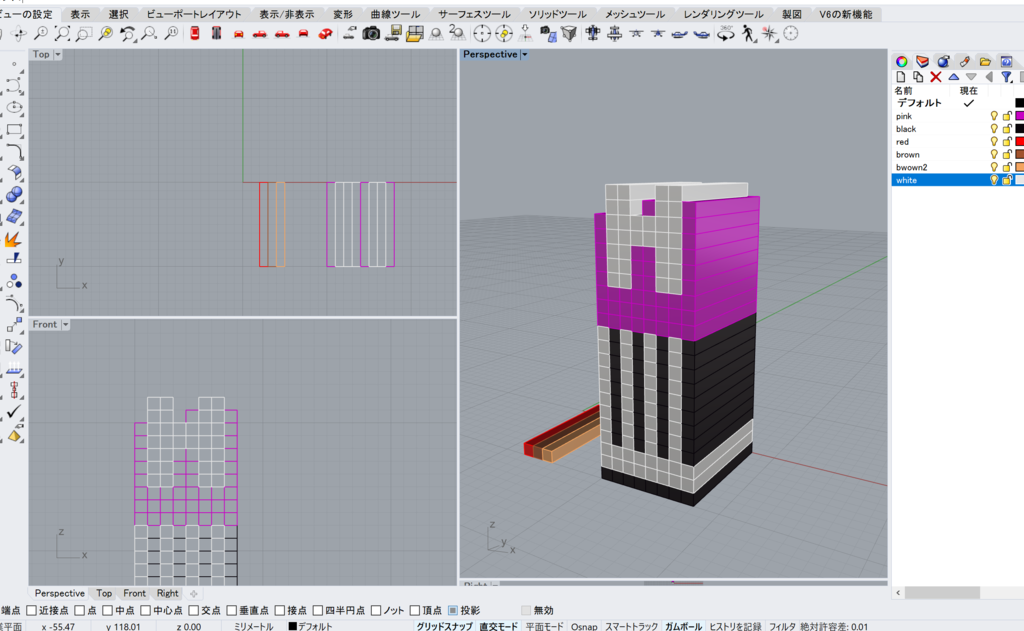This screenshot has height=631, width=1024.
Task: Open the Perspective viewport title dropdown arrow
Action: 524,55
